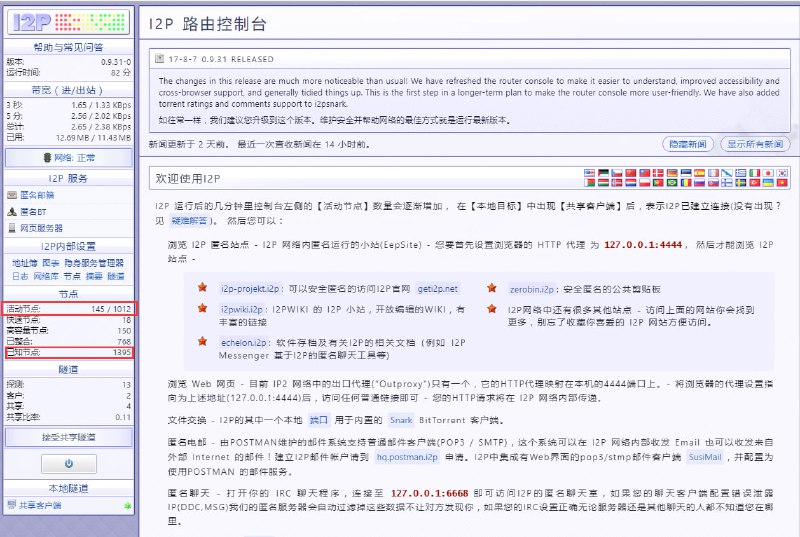This screenshot has width=800, height=537.
Task: Open the 隧道 link under I2P内部设置
Action: (116, 276)
